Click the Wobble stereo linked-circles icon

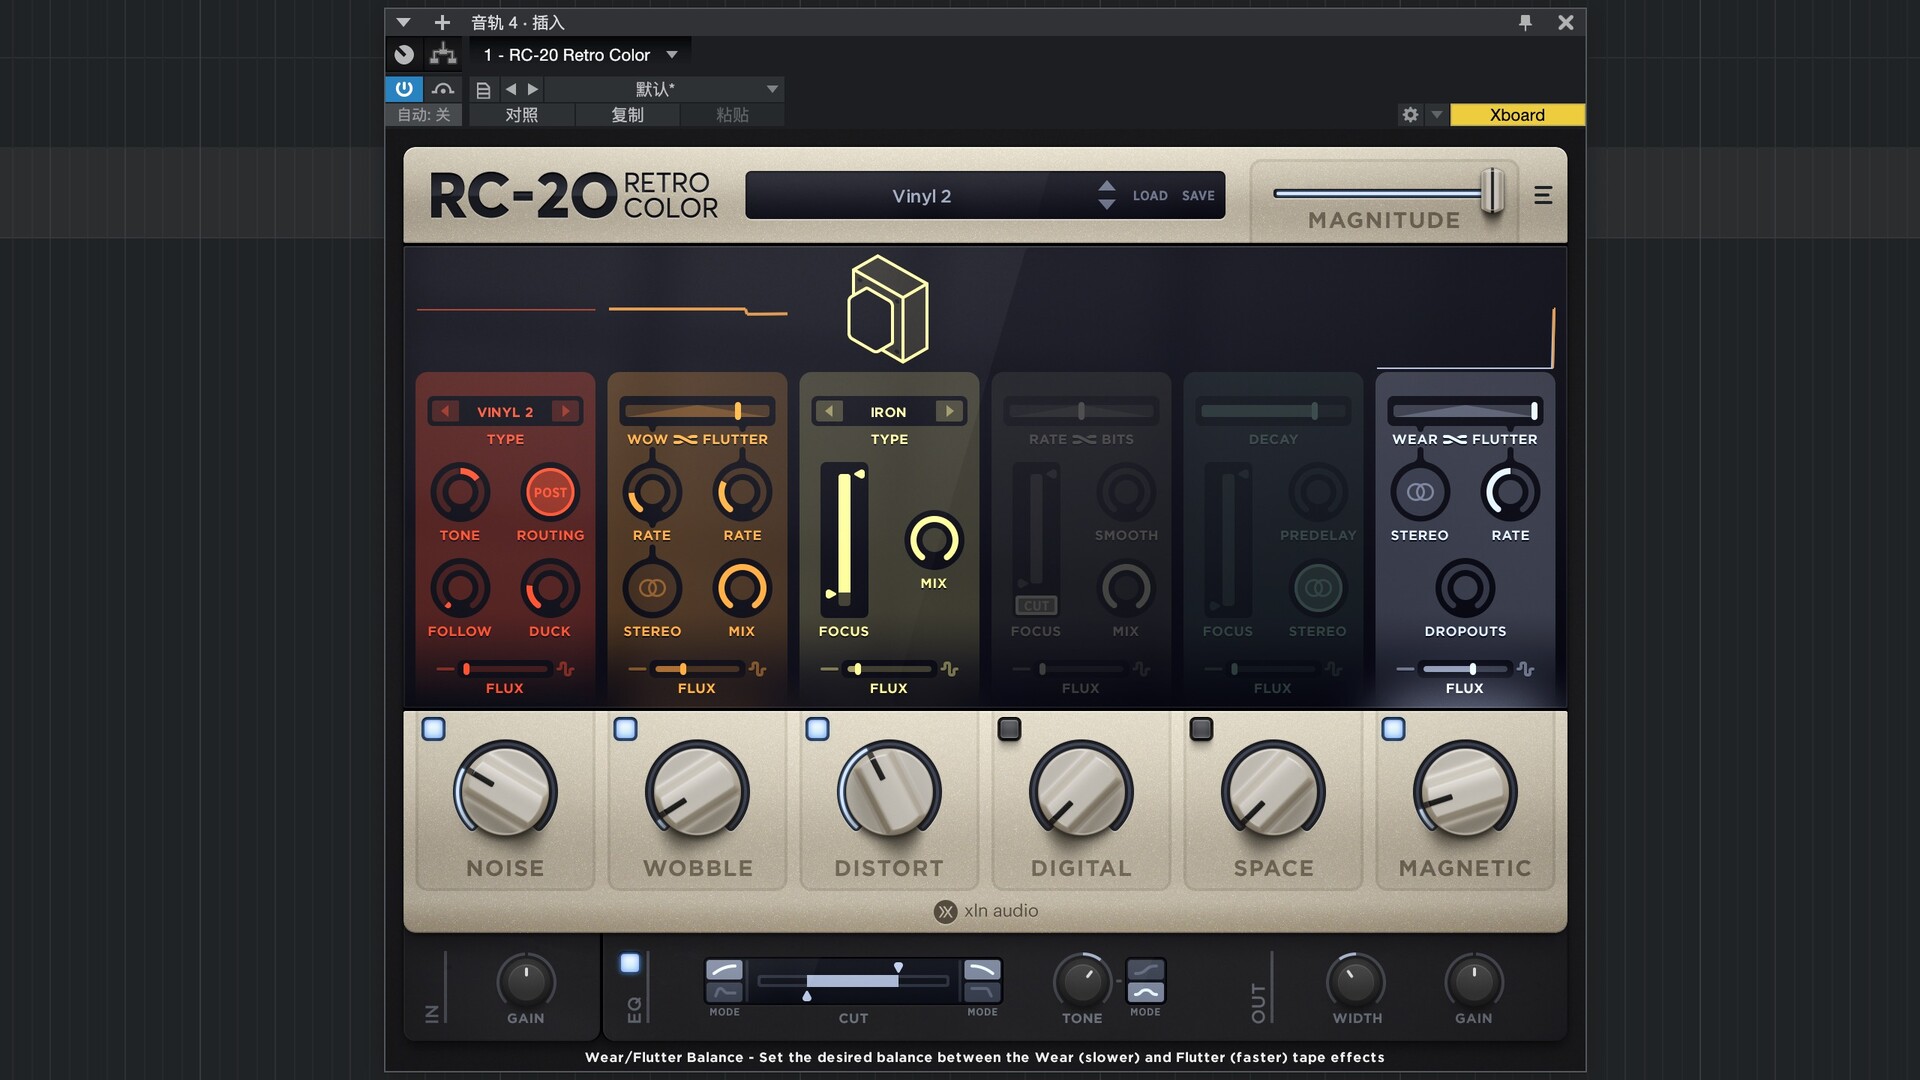coord(652,588)
